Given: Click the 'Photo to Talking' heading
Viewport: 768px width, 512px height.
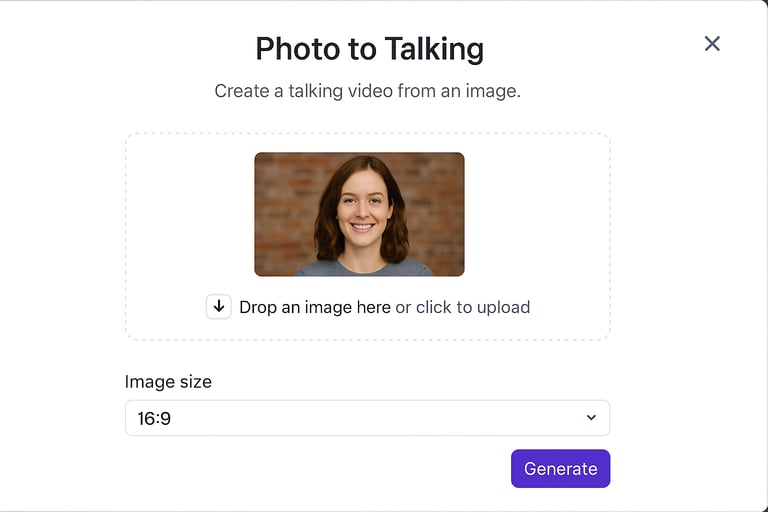Looking at the screenshot, I should (x=370, y=49).
